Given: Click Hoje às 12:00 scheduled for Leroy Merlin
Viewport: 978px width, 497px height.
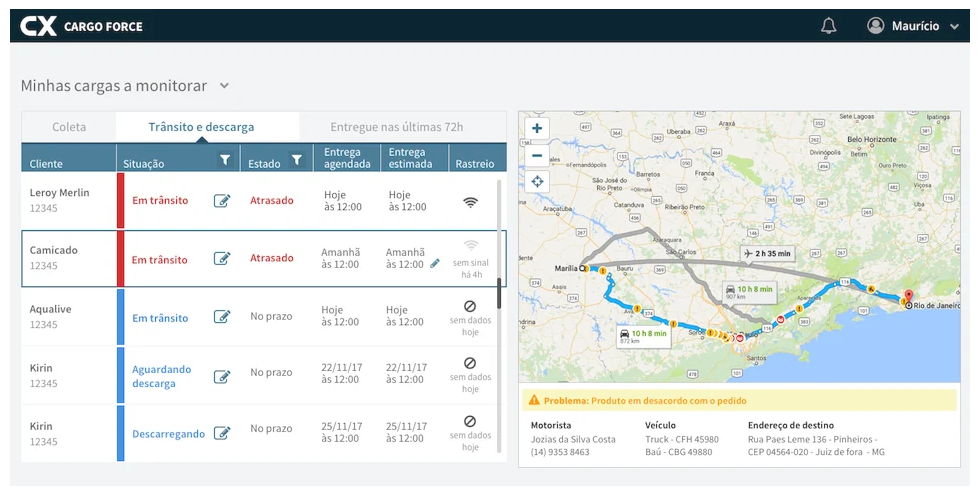Looking at the screenshot, I should 342,201.
